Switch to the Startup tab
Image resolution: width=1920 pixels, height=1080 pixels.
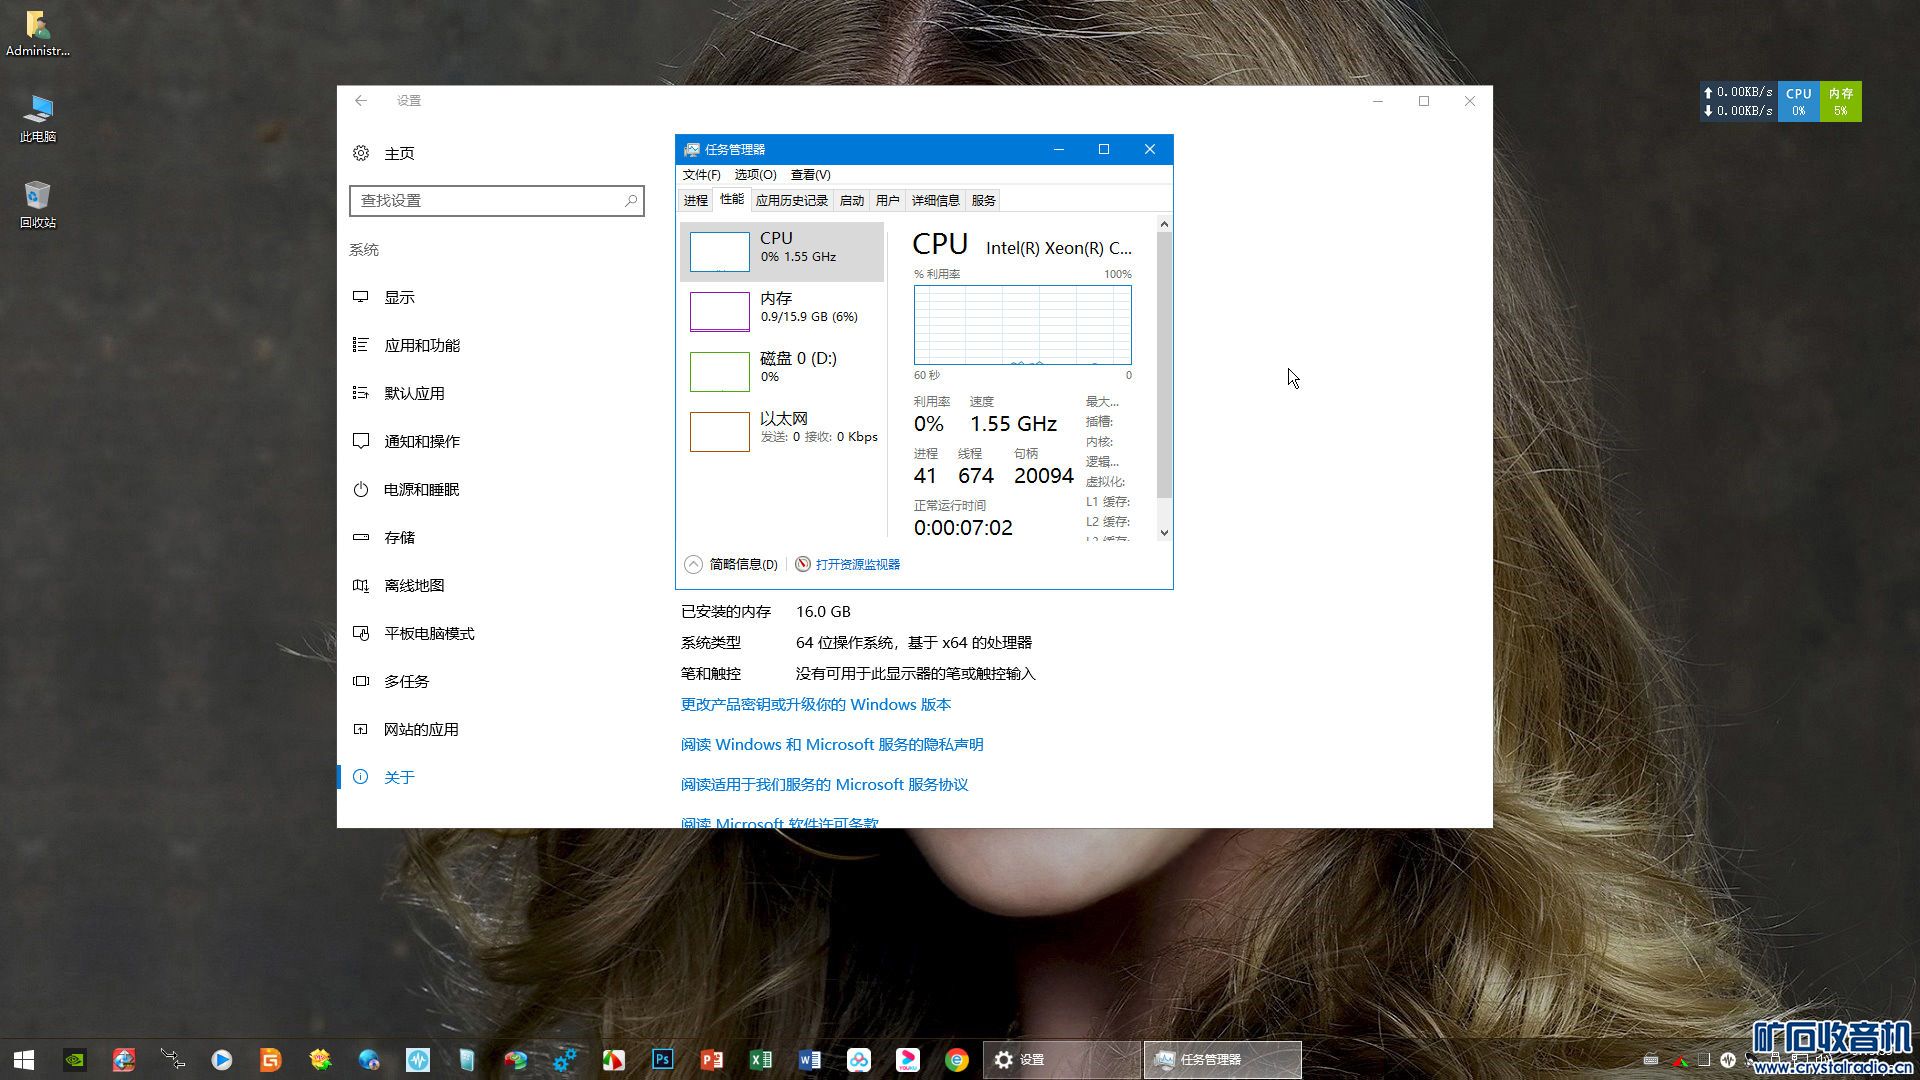(851, 200)
